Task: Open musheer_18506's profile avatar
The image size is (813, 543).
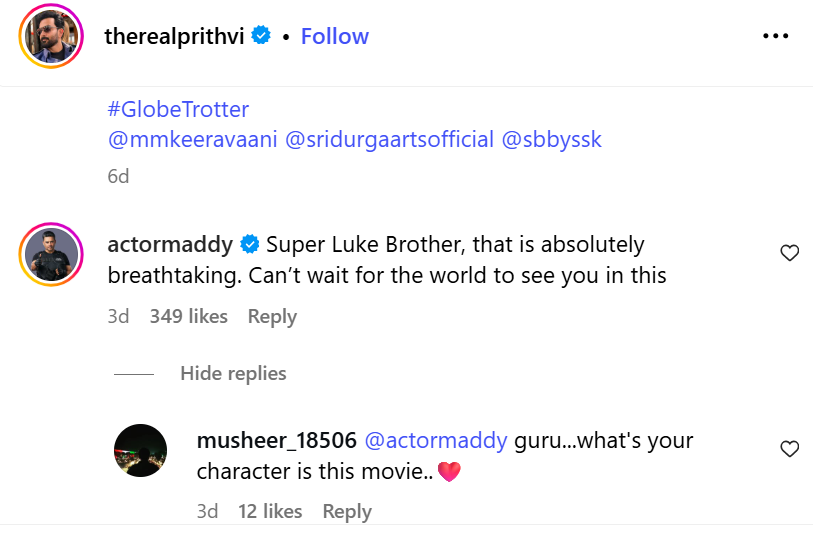Action: pyautogui.click(x=141, y=450)
